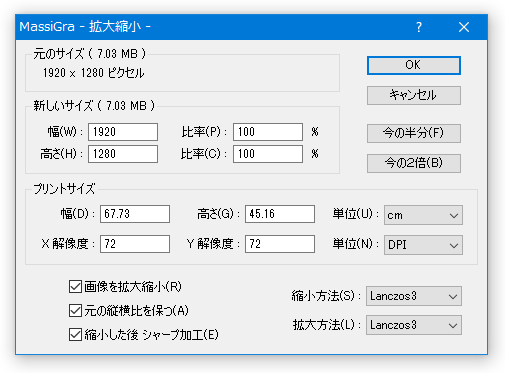Close the MassiGra 拡大縮小 dialog
Image resolution: width=505 pixels, height=373 pixels.
pyautogui.click(x=464, y=27)
